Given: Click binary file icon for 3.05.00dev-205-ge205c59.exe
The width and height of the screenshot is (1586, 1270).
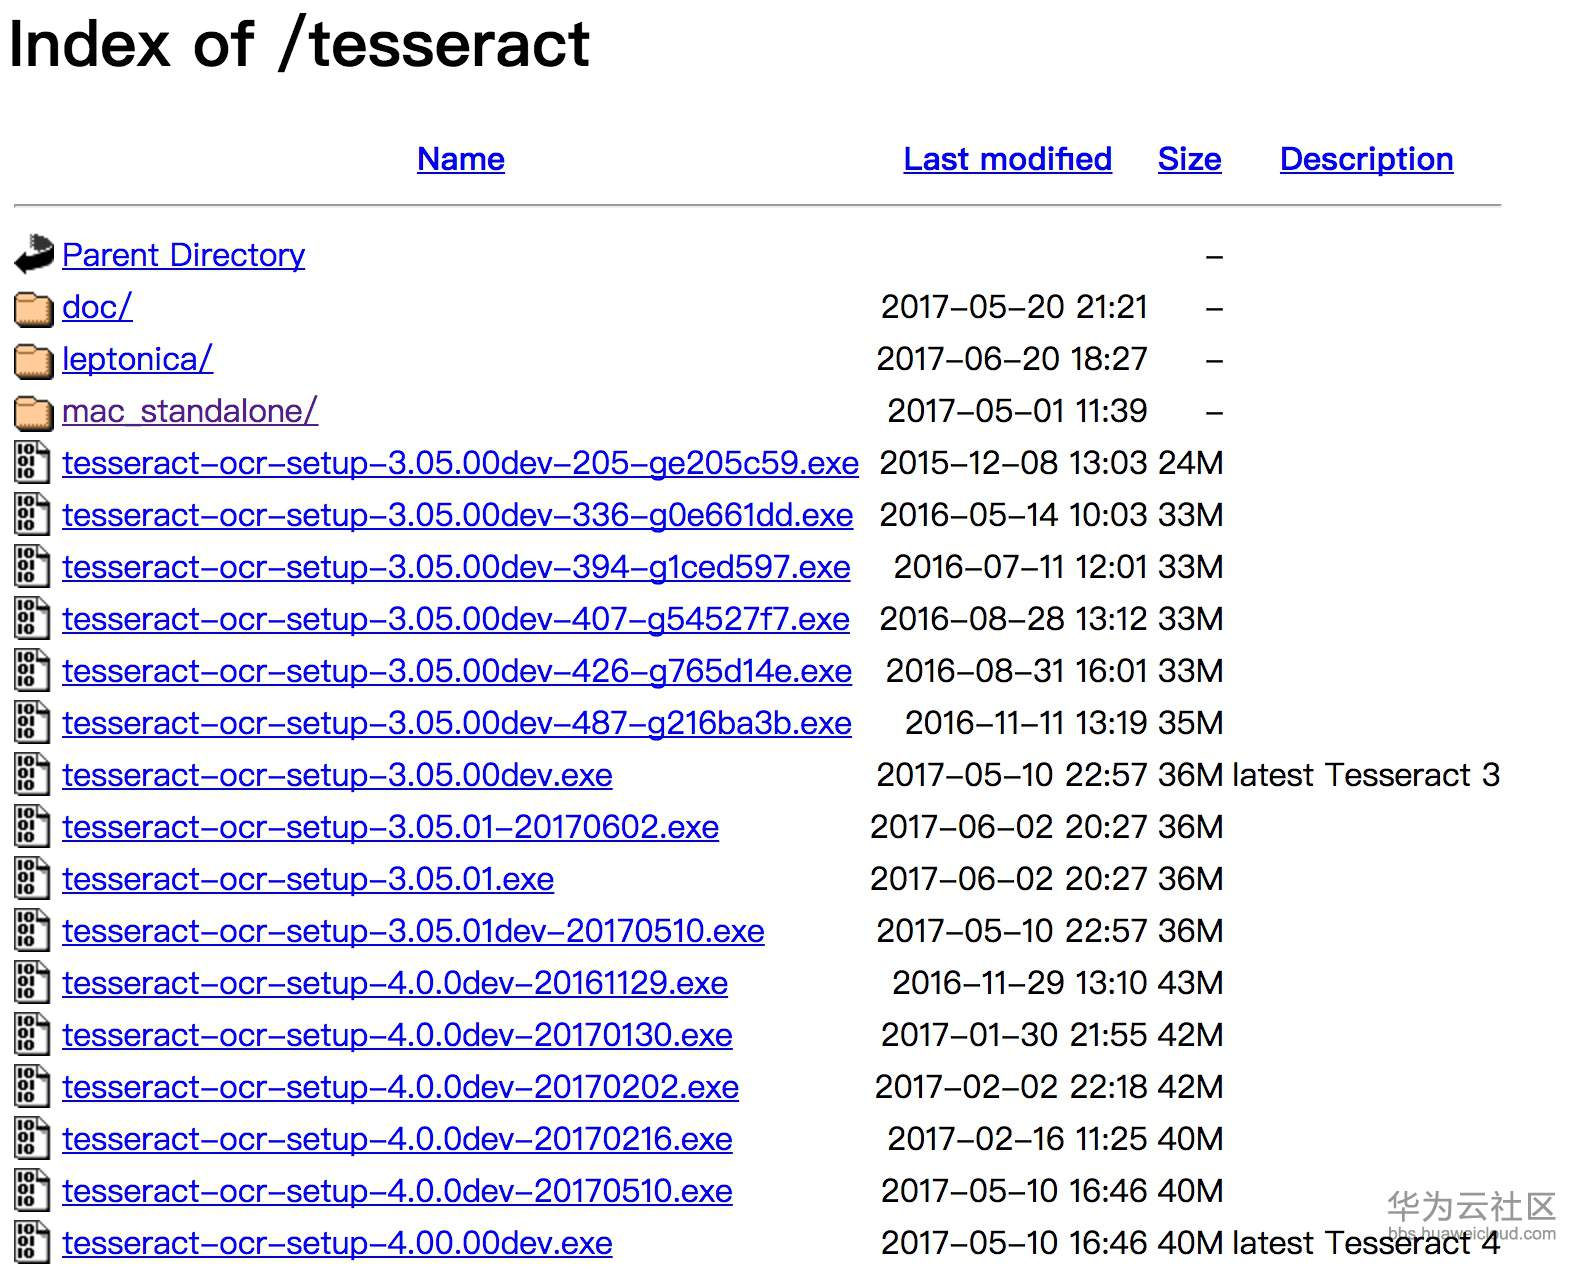Looking at the screenshot, I should point(32,463).
